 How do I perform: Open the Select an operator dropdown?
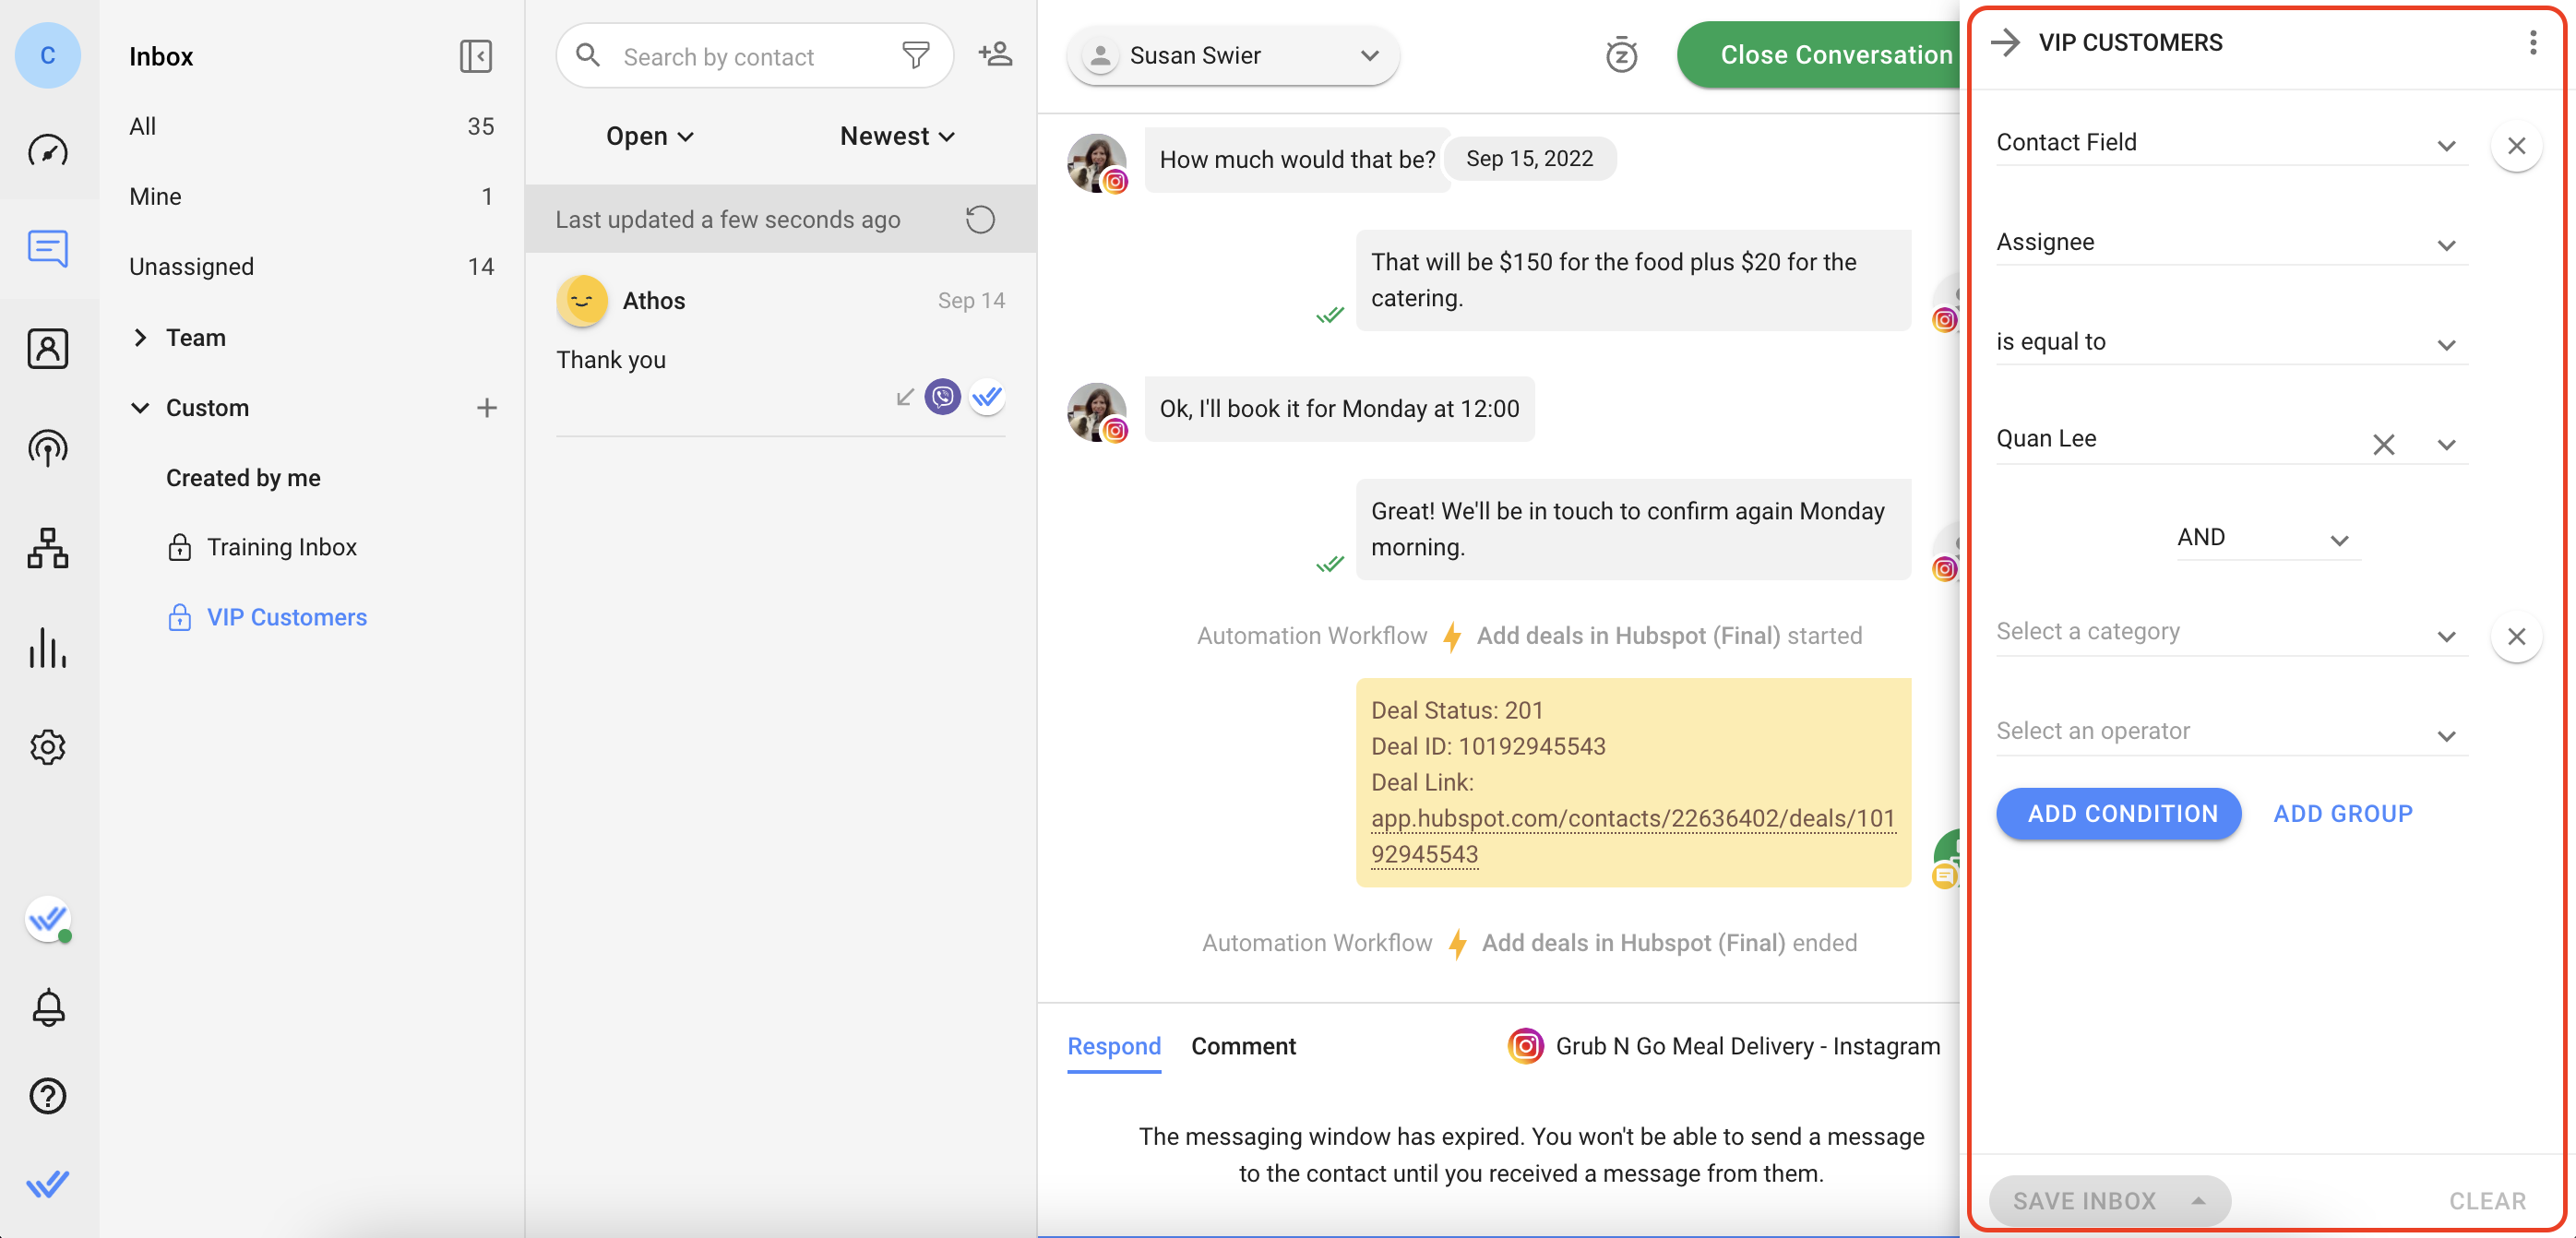2231,733
